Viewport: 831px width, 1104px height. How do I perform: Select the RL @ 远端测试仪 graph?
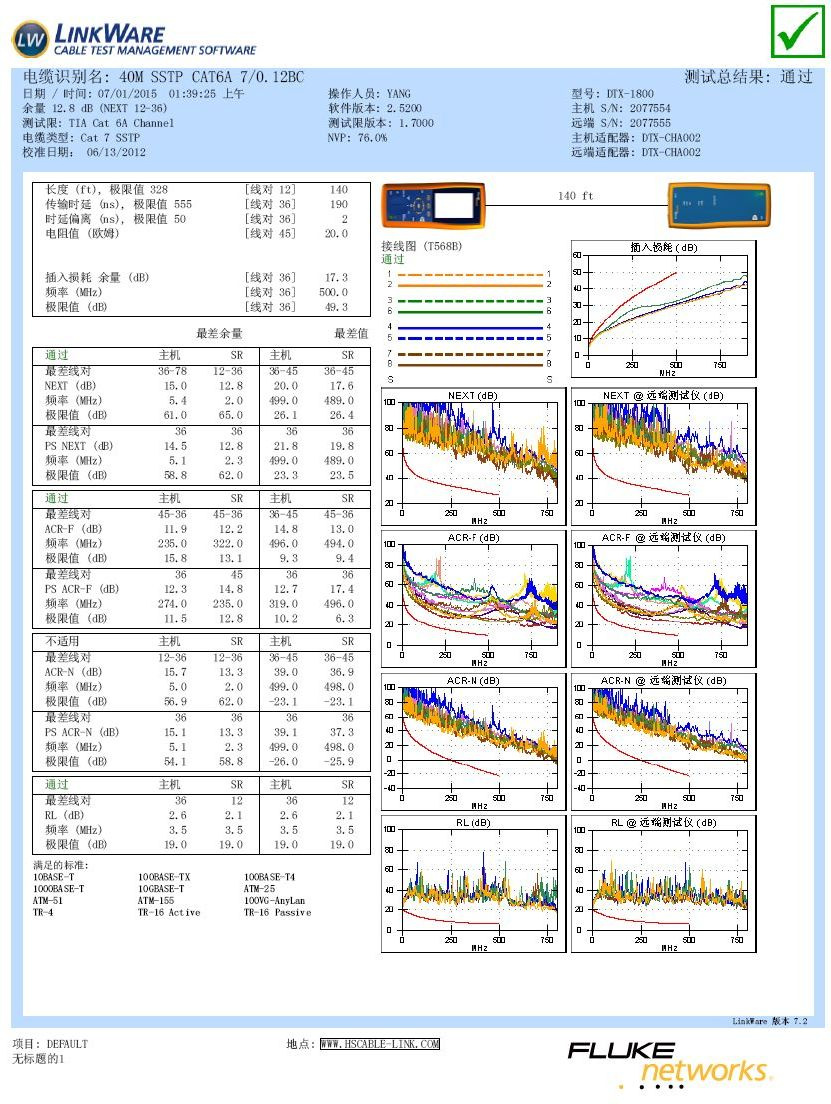click(x=663, y=884)
